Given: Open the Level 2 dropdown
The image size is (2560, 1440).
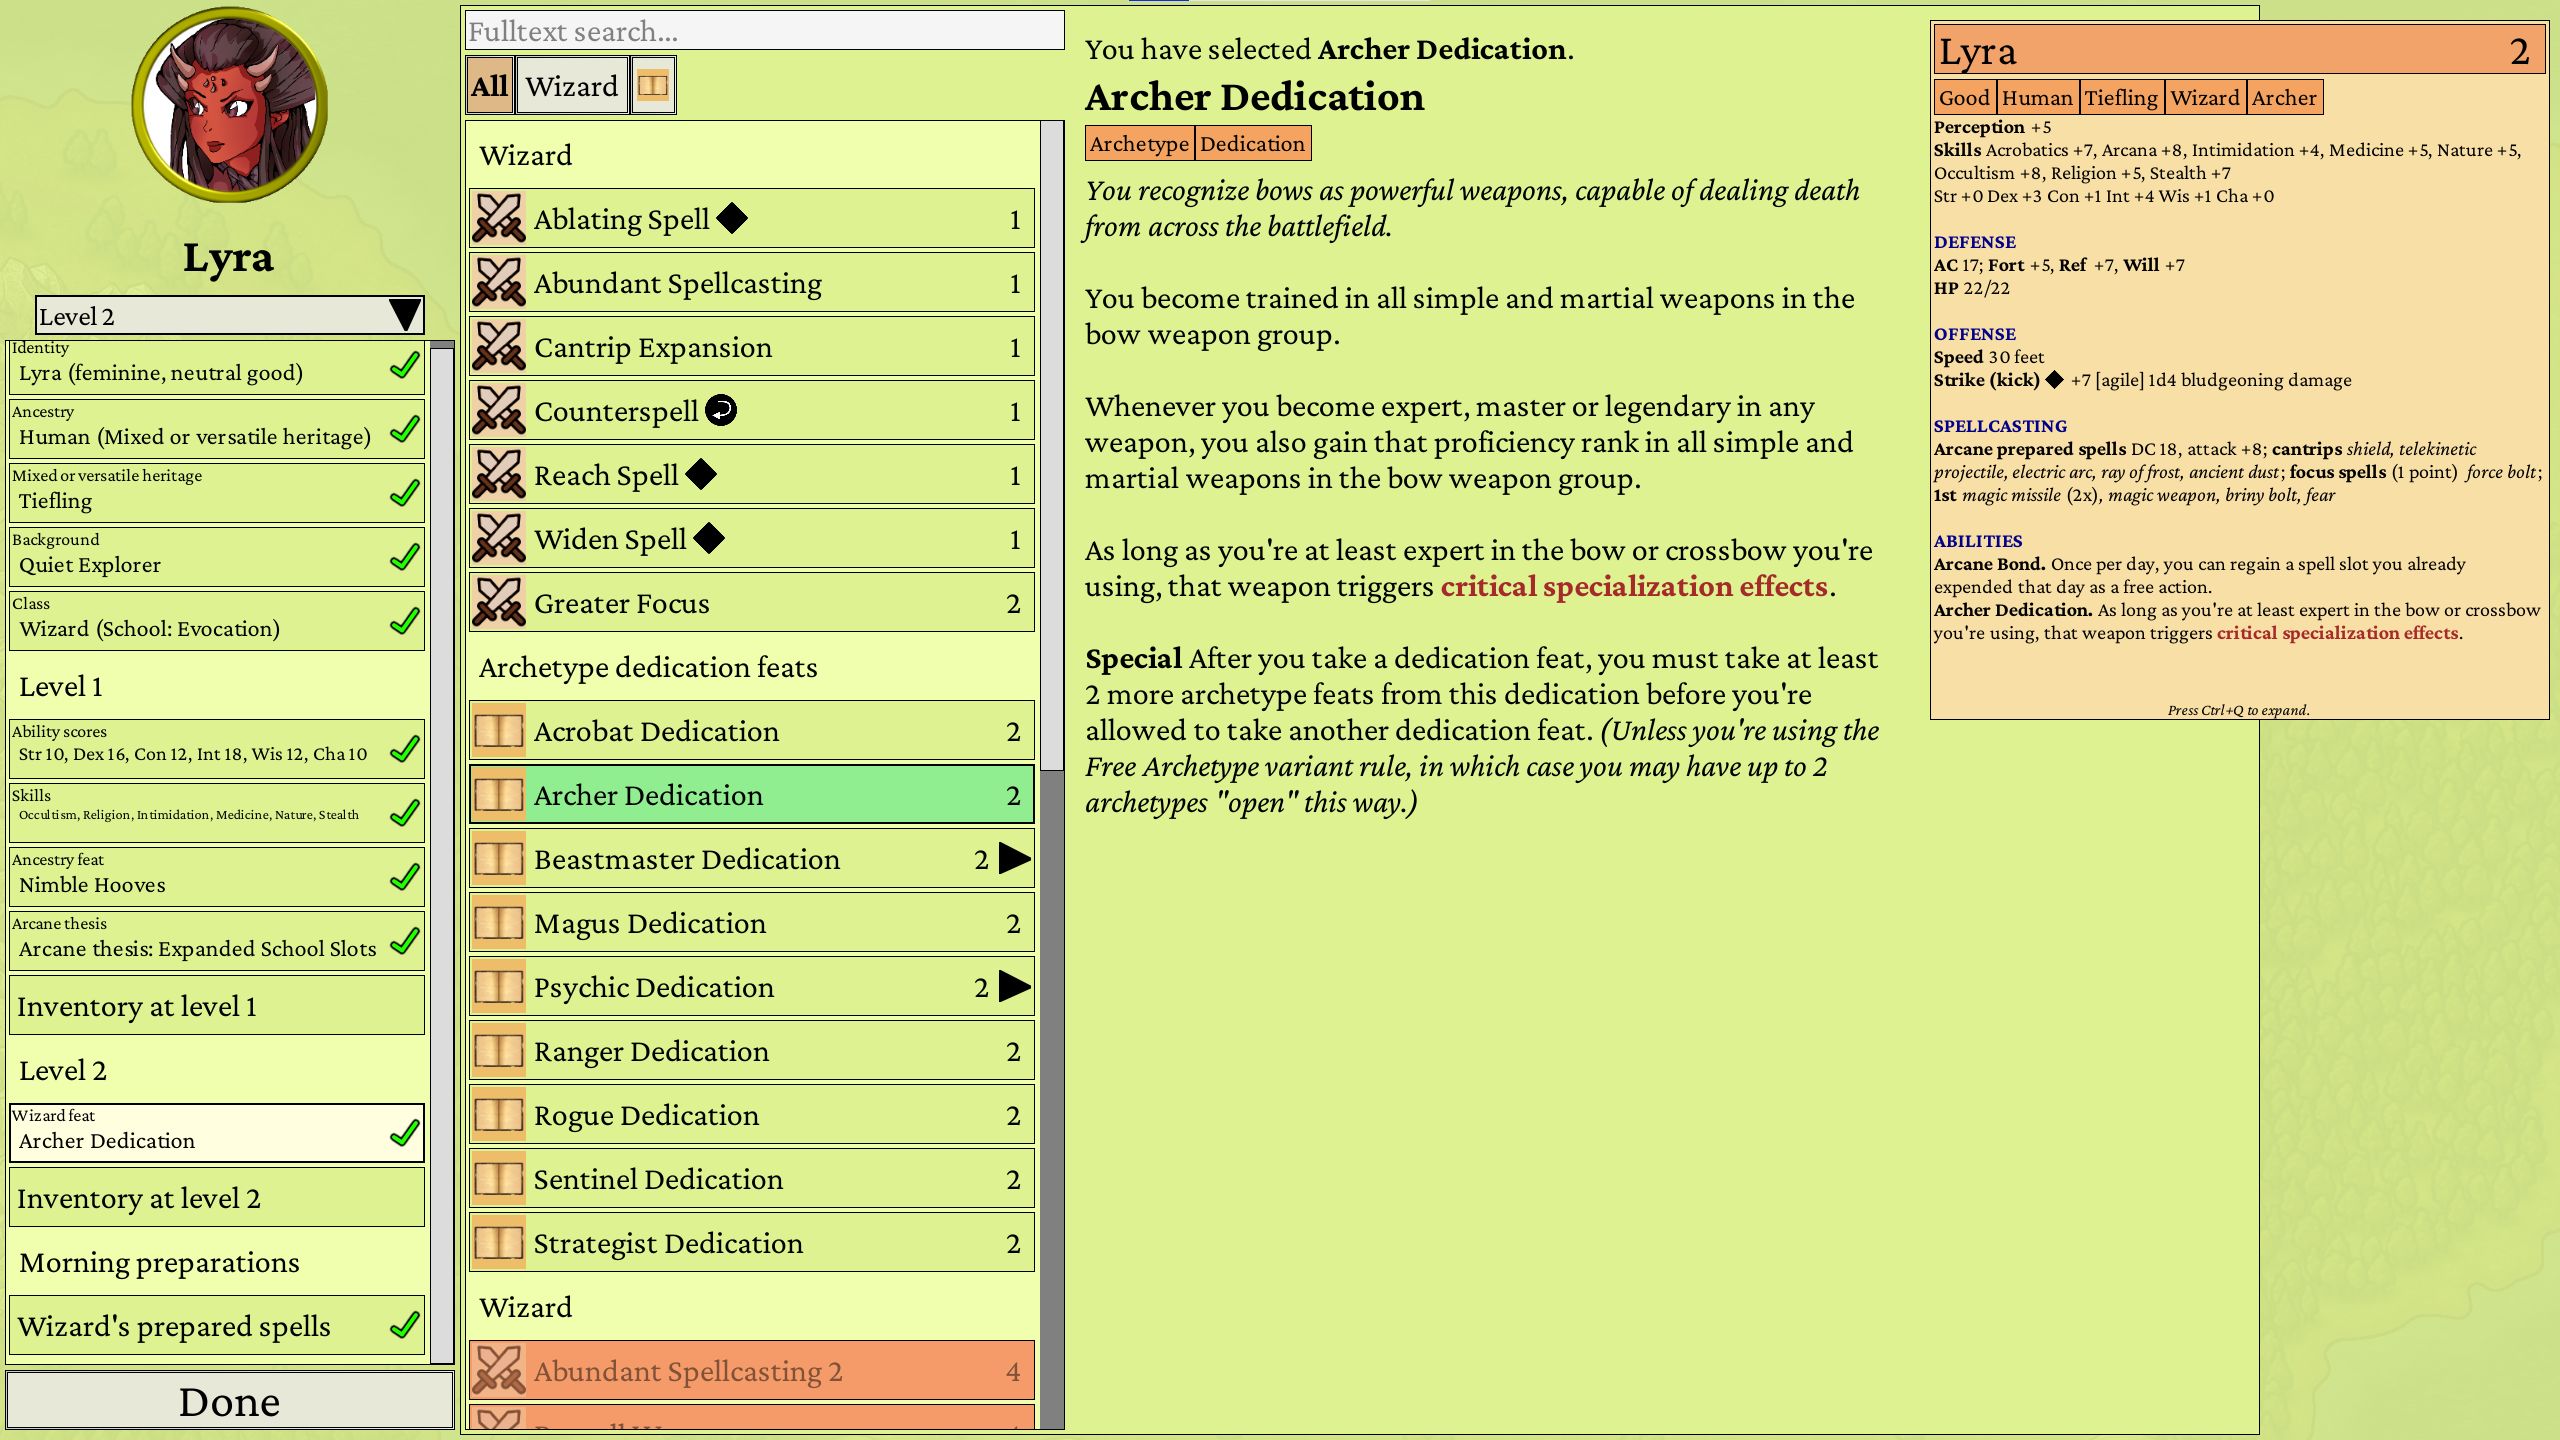Looking at the screenshot, I should tap(229, 316).
